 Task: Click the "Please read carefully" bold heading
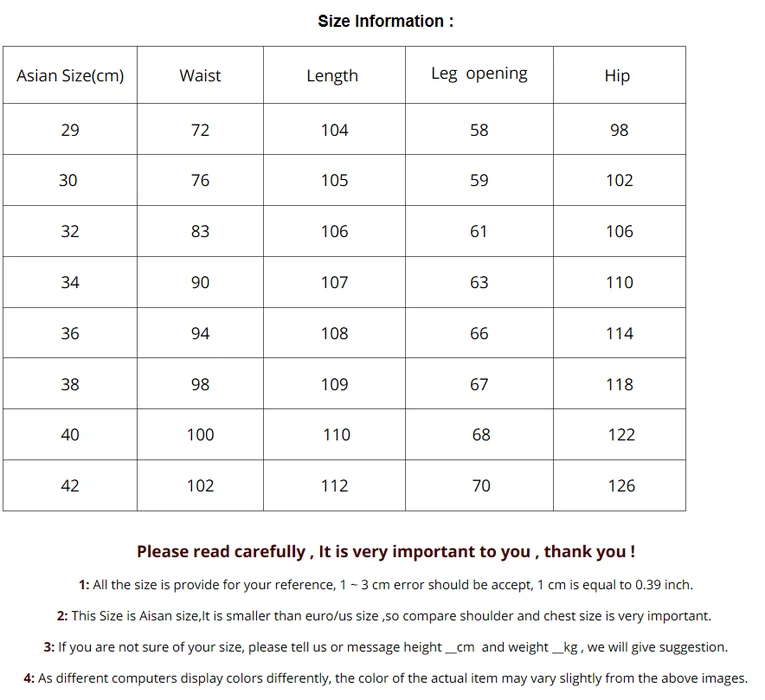[x=385, y=552]
